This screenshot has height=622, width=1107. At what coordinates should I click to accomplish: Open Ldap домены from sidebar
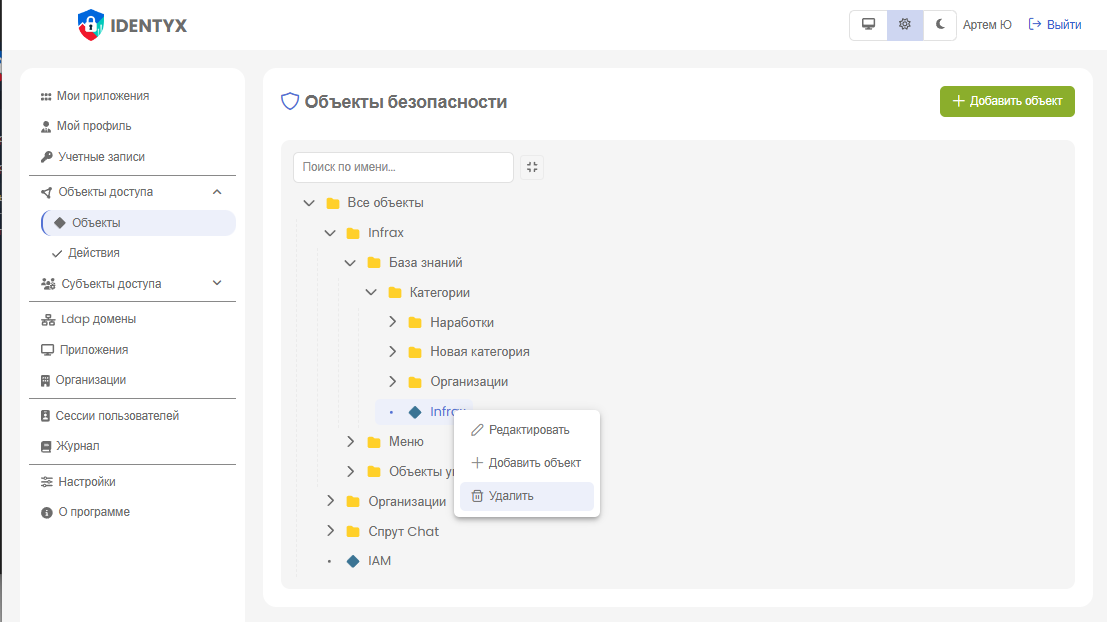pyautogui.click(x=96, y=319)
